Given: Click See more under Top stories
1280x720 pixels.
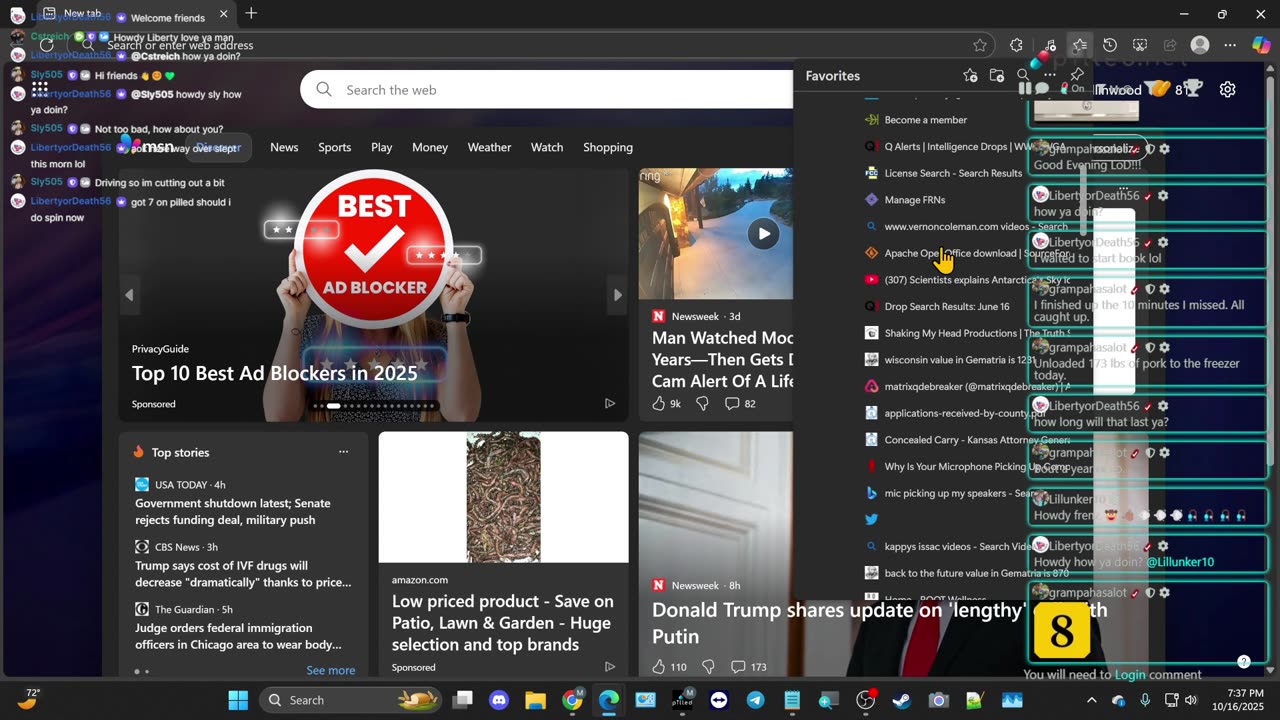Looking at the screenshot, I should pyautogui.click(x=330, y=670).
